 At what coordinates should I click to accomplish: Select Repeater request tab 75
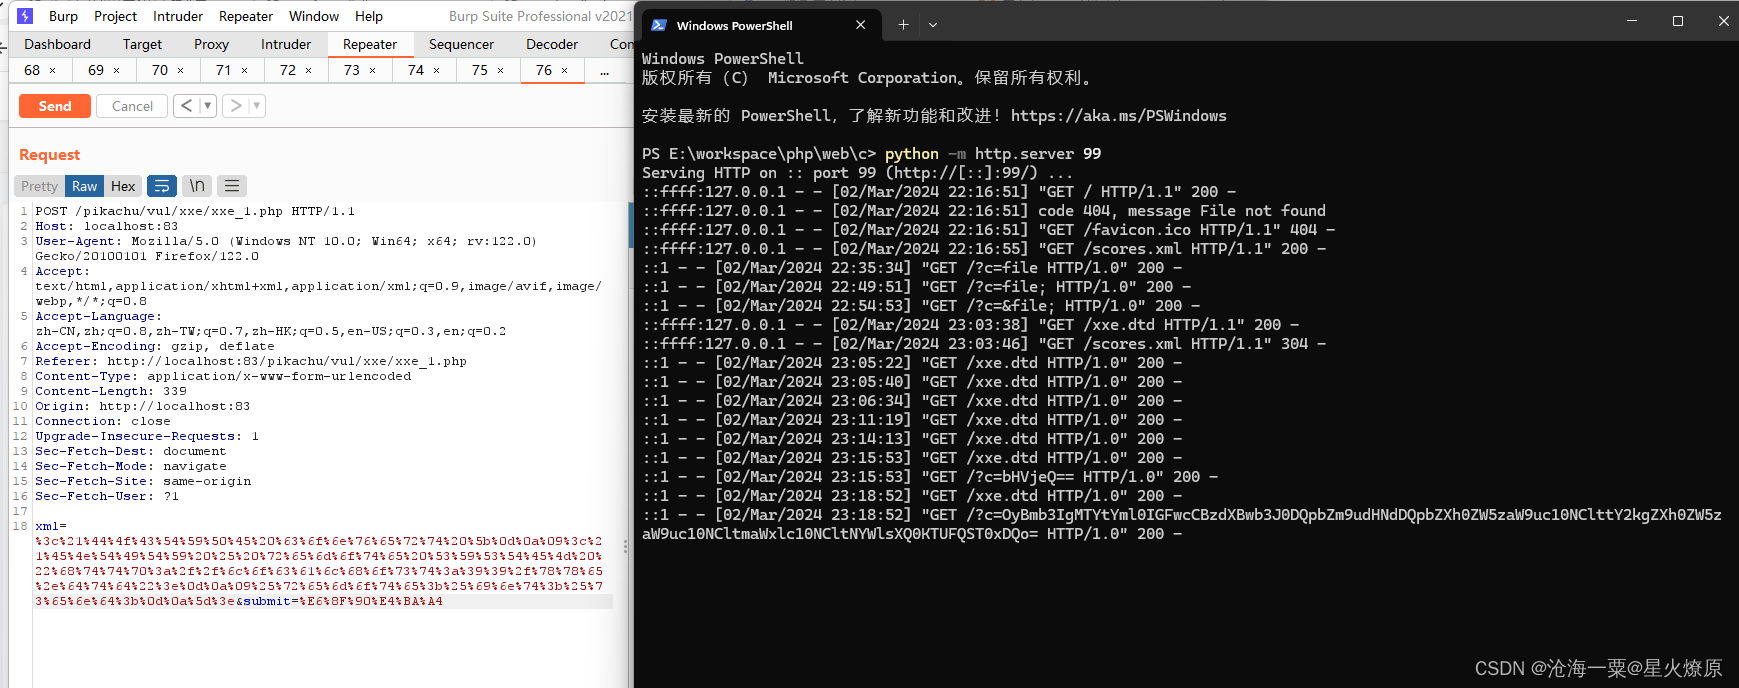pos(480,70)
